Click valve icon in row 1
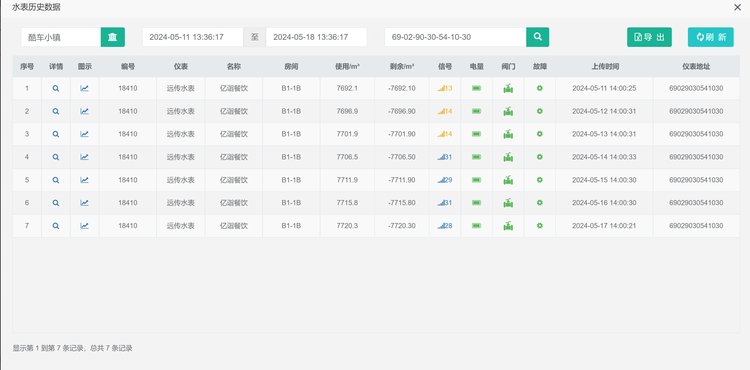 pos(508,88)
